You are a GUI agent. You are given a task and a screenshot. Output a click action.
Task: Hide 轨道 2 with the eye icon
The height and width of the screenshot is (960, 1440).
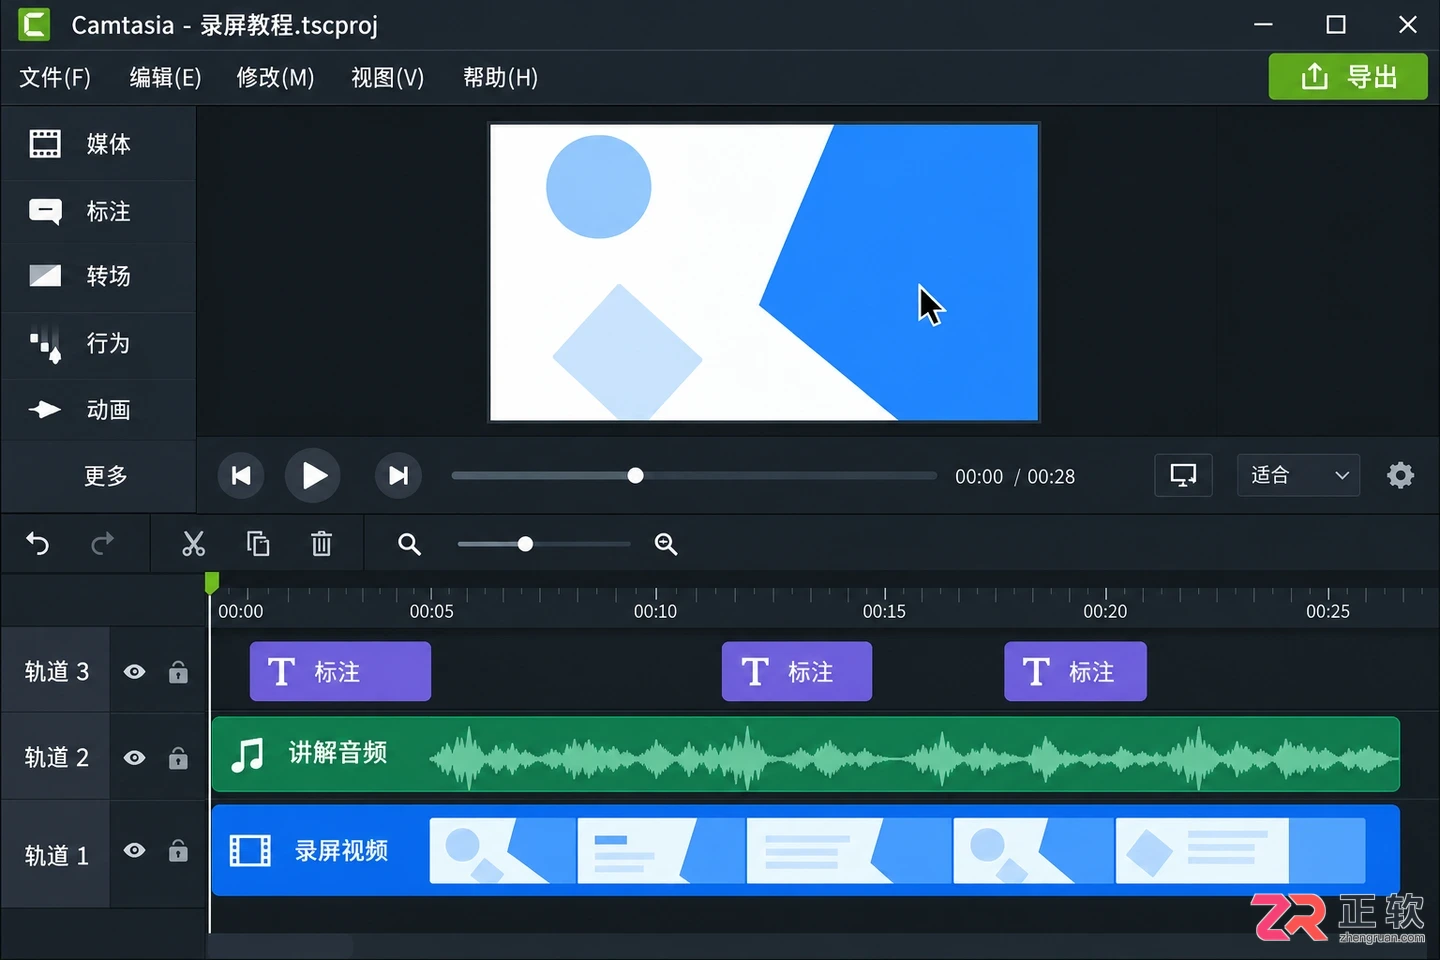(x=134, y=758)
